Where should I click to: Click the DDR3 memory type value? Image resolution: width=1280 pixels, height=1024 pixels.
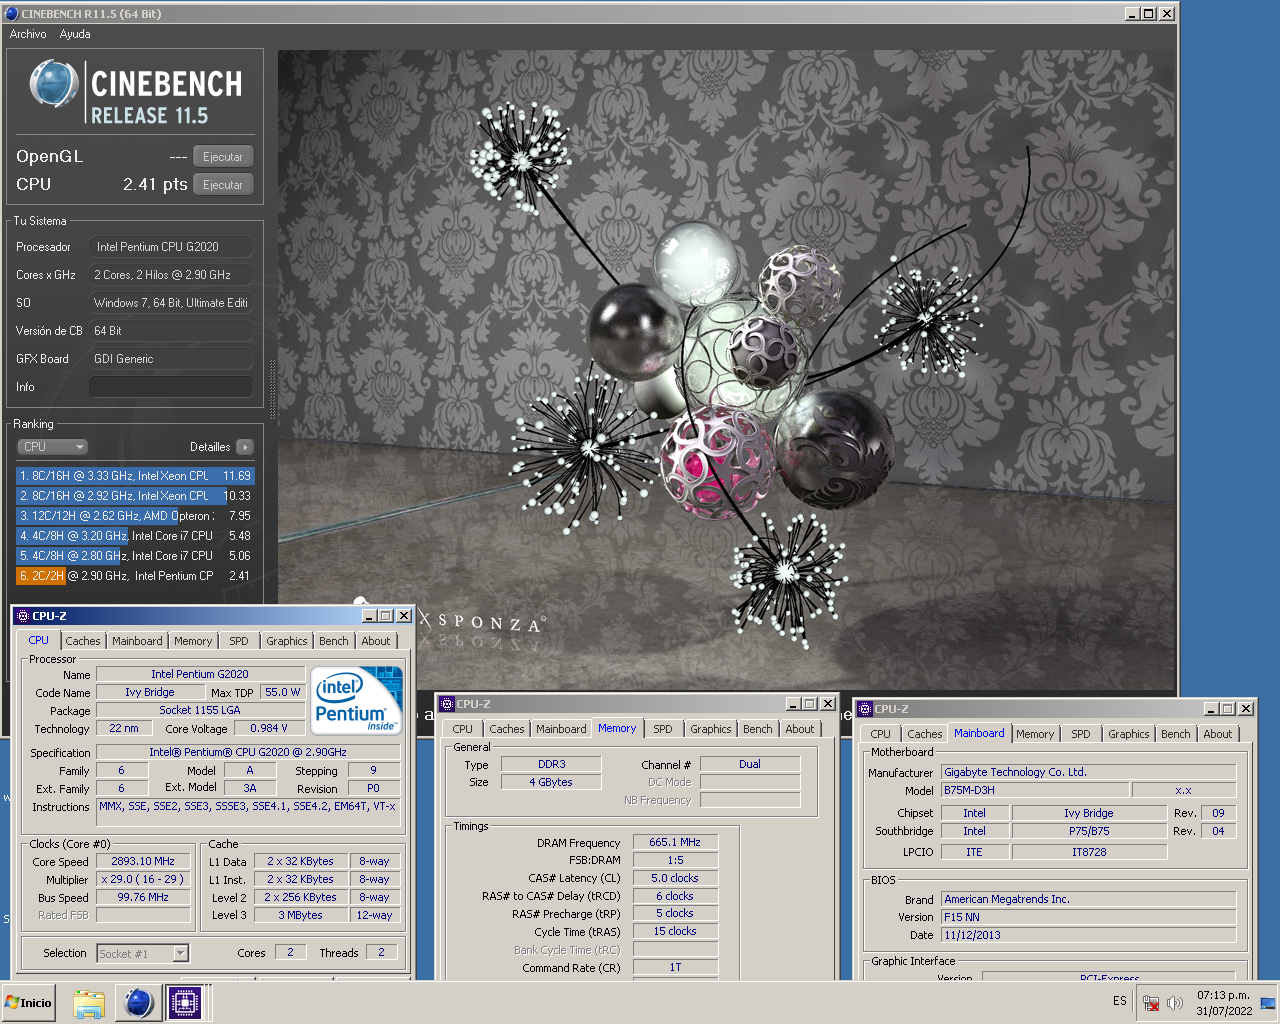click(551, 764)
